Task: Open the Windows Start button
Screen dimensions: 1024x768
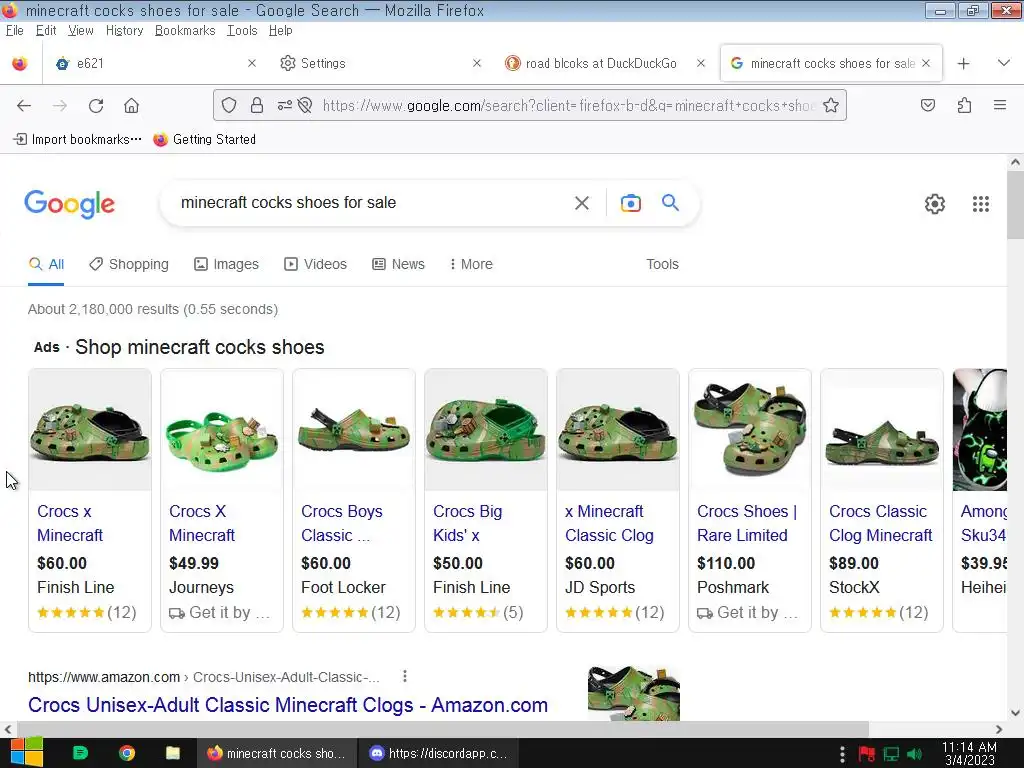Action: tap(27, 753)
